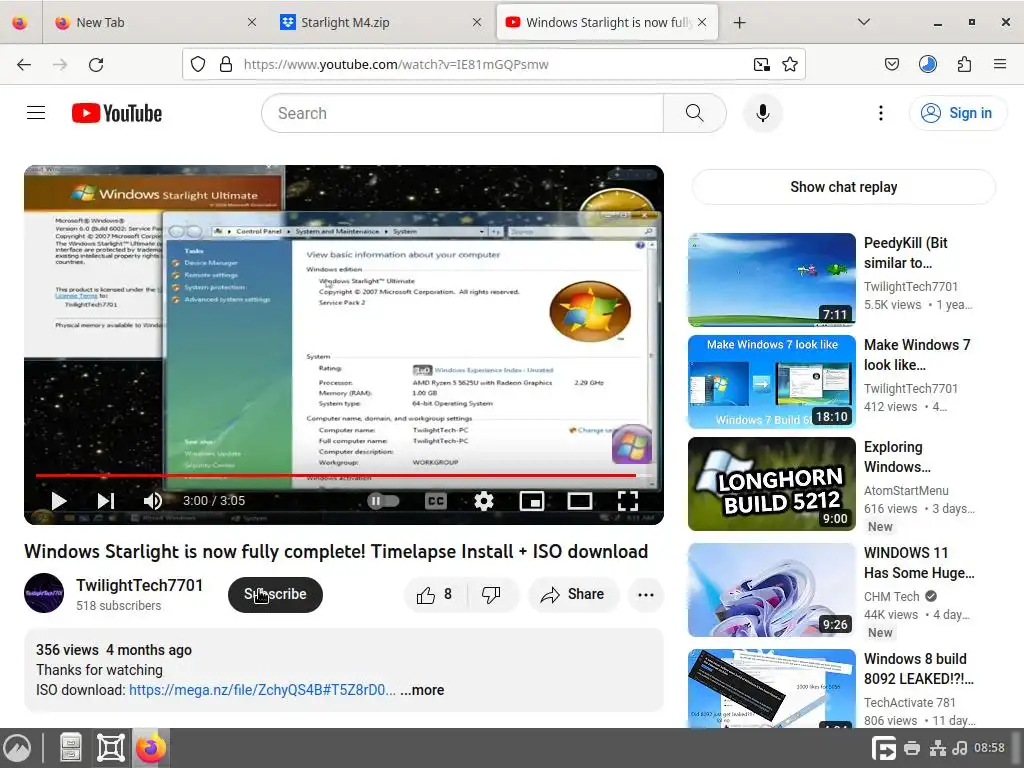Open the channel AtomStartMenu
1024x768 pixels.
point(906,490)
